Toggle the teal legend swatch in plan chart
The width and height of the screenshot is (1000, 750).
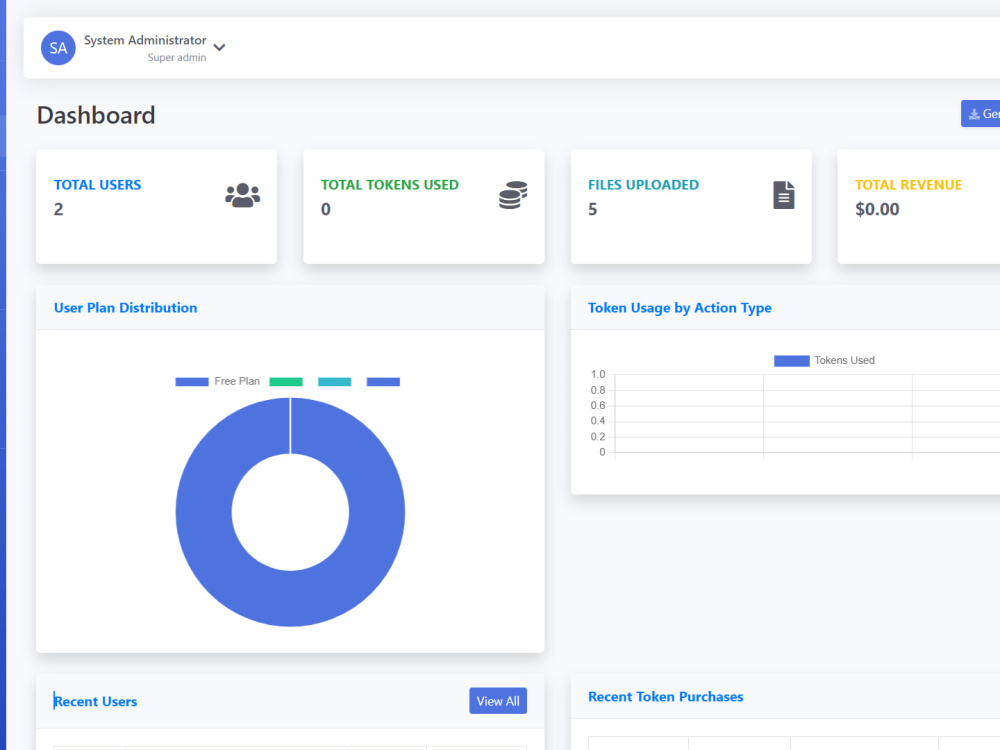tap(335, 381)
